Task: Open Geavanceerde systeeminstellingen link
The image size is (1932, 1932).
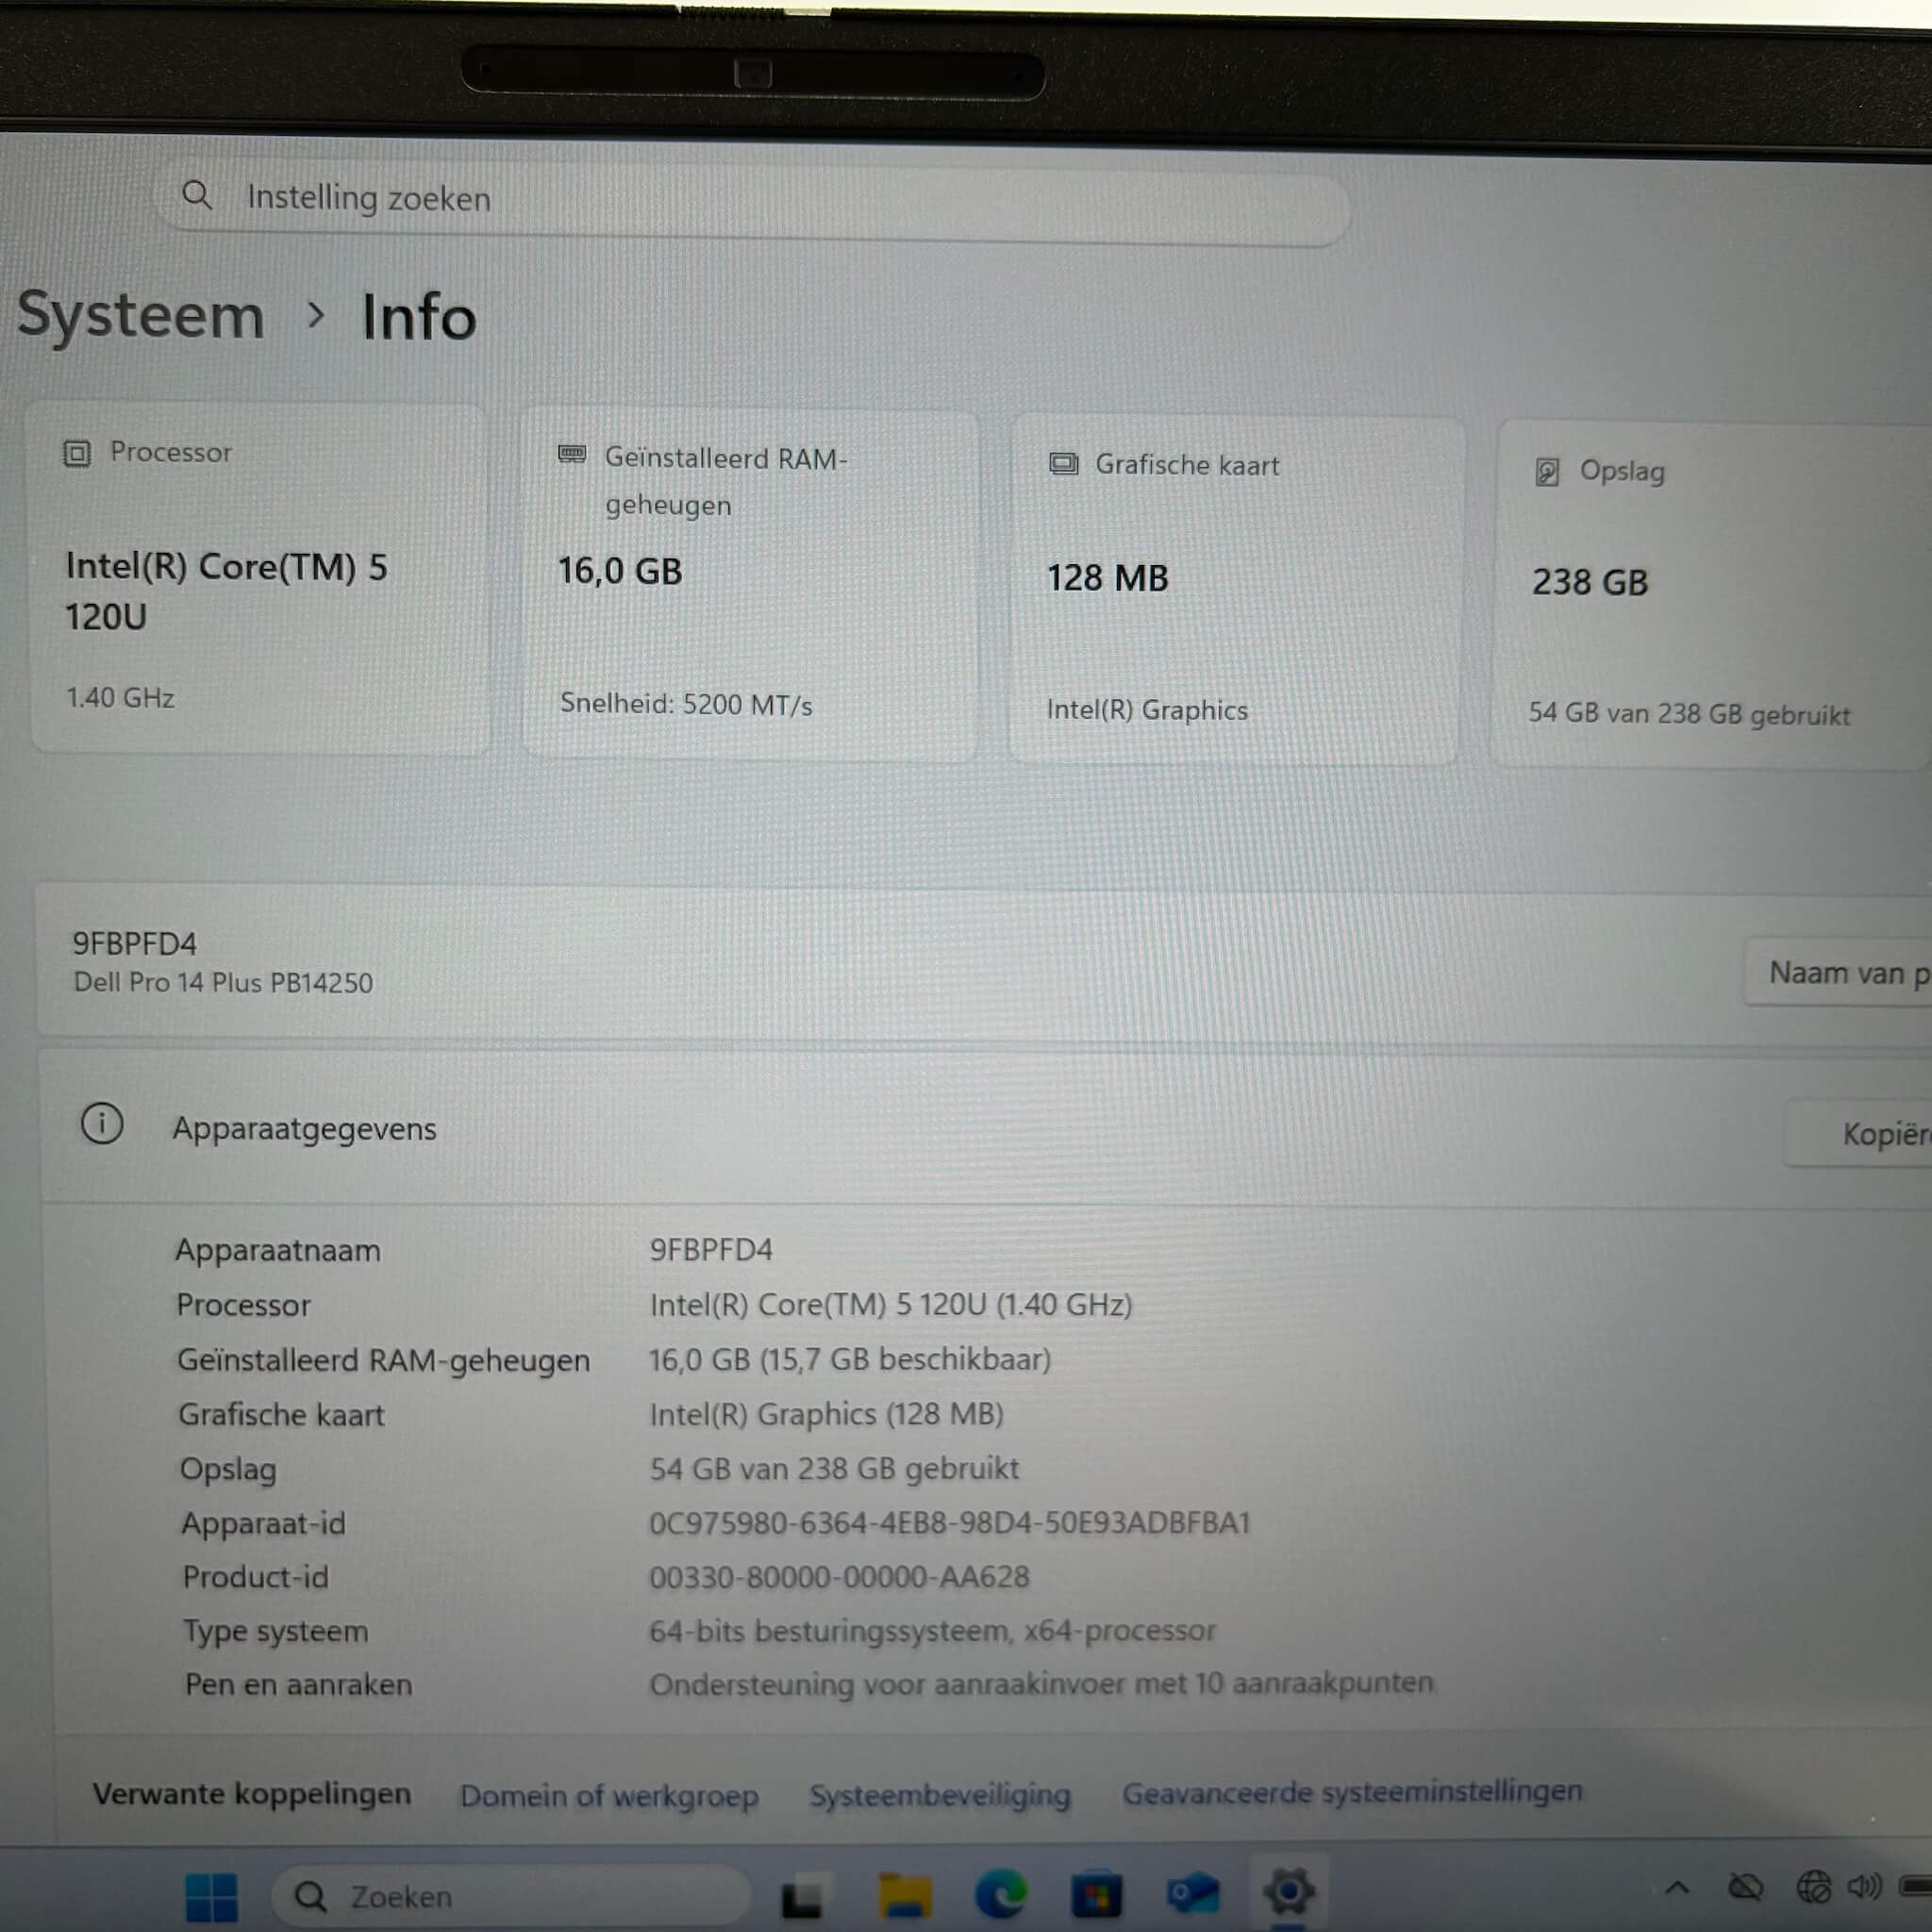Action: coord(1352,1791)
